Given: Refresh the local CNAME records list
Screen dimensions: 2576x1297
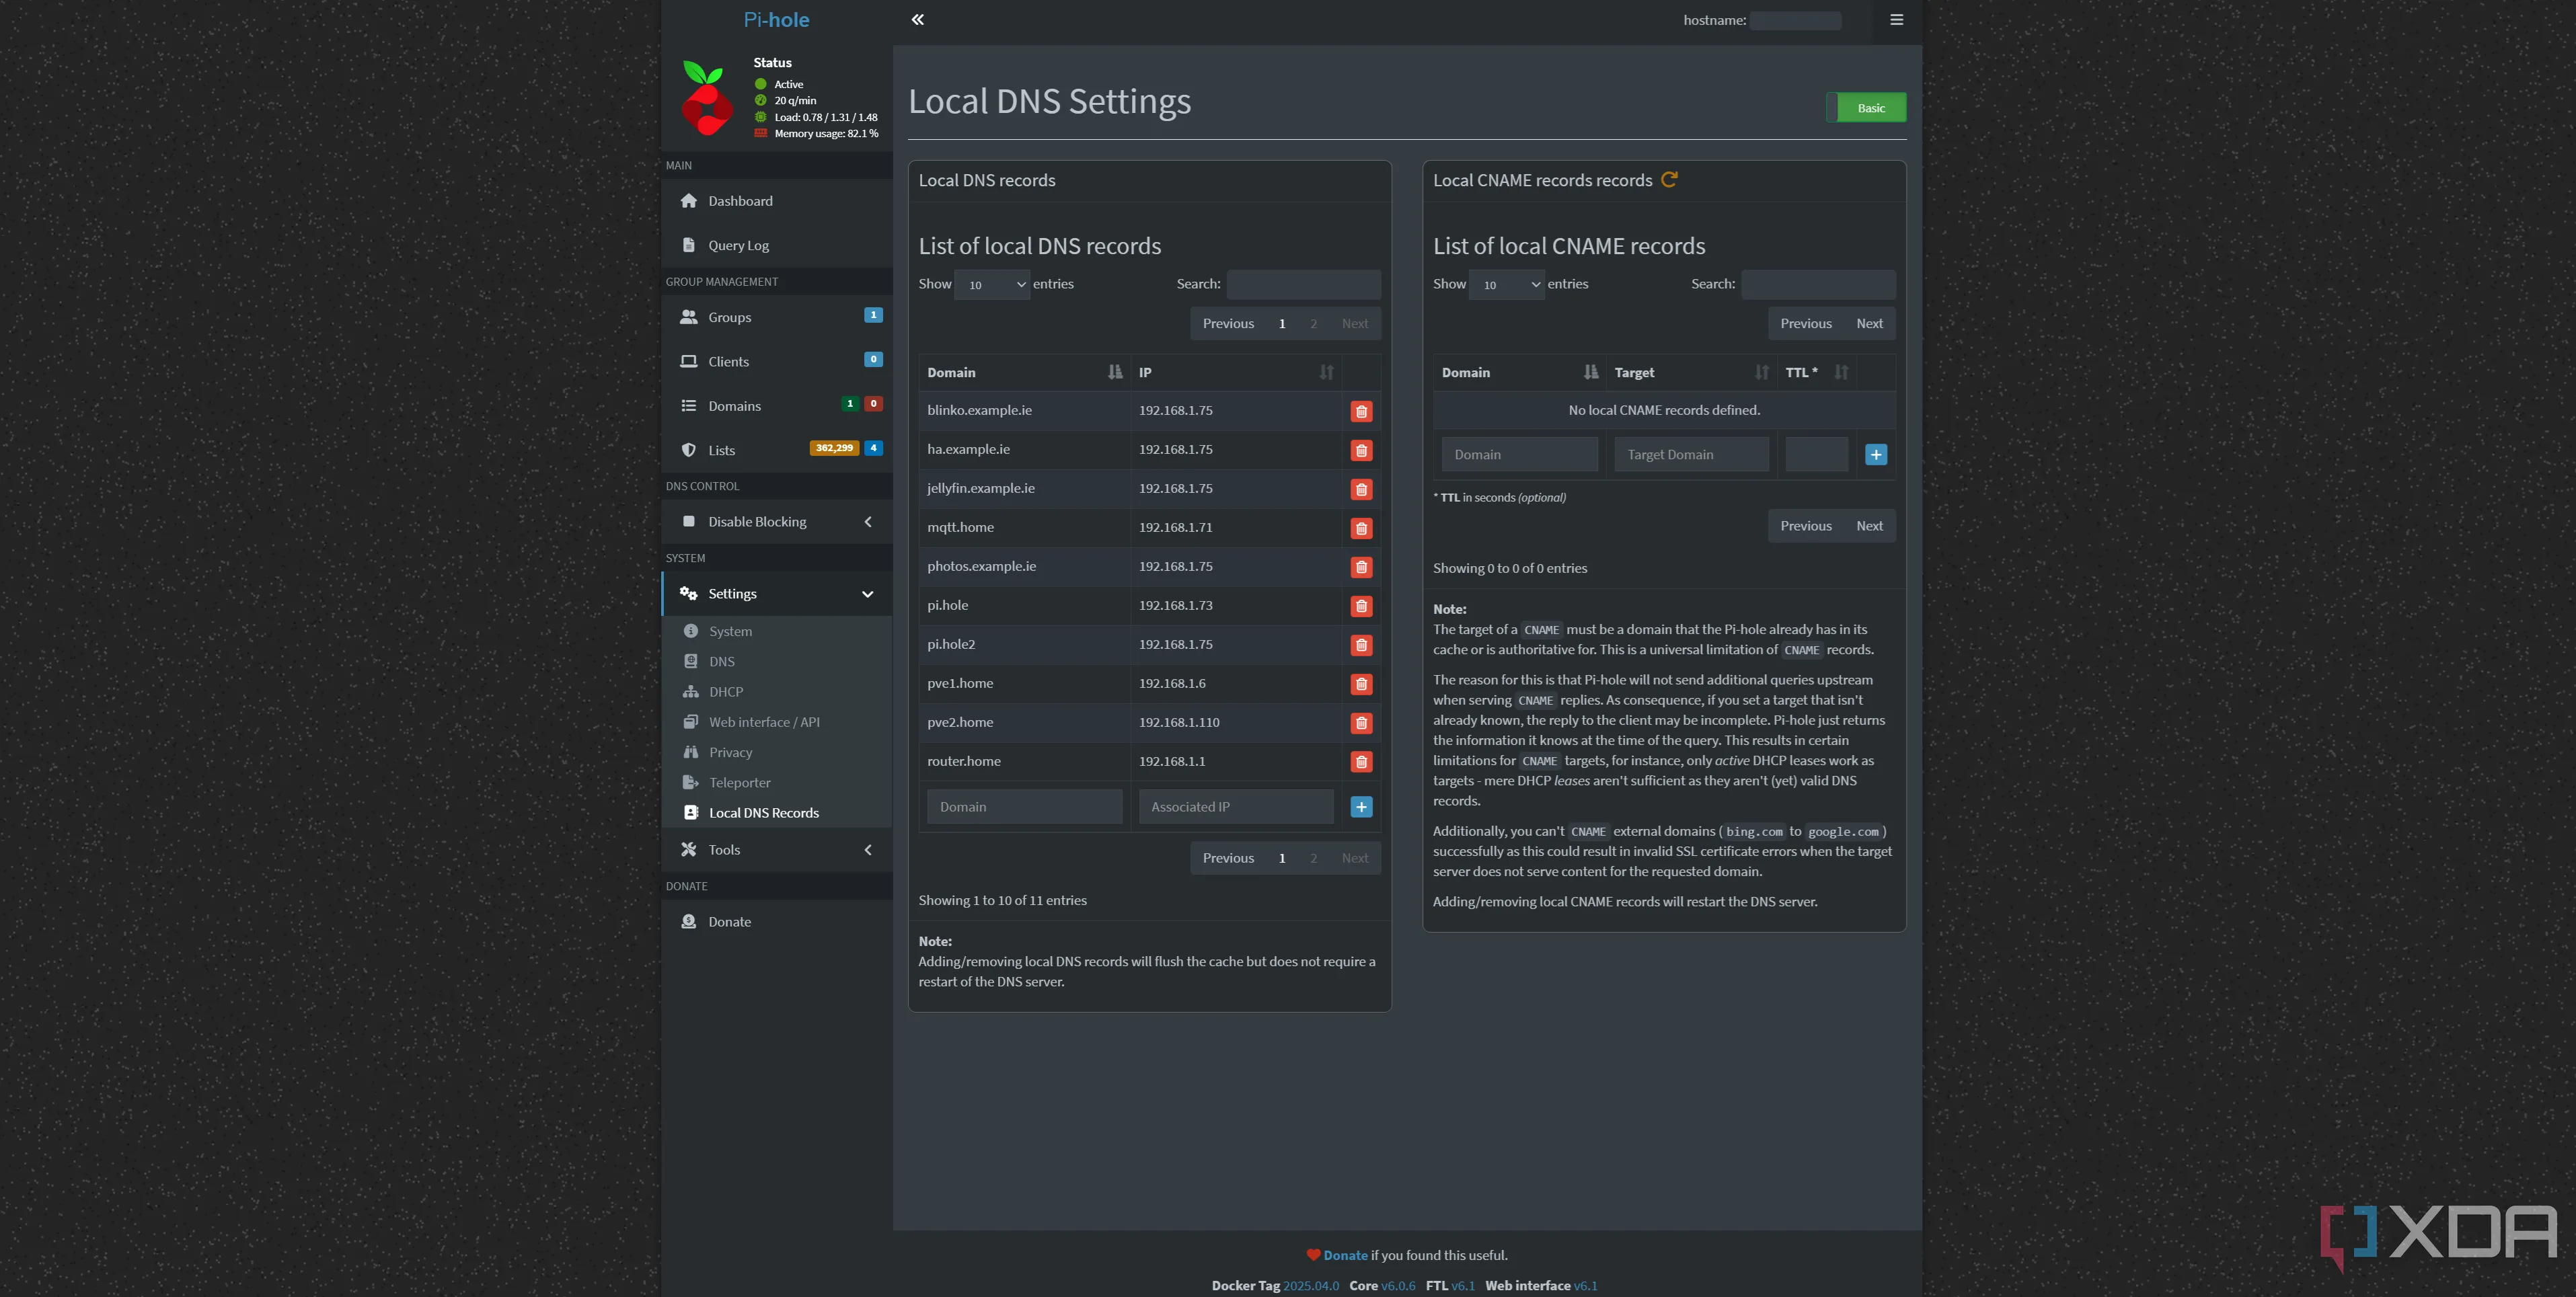Looking at the screenshot, I should (1669, 180).
